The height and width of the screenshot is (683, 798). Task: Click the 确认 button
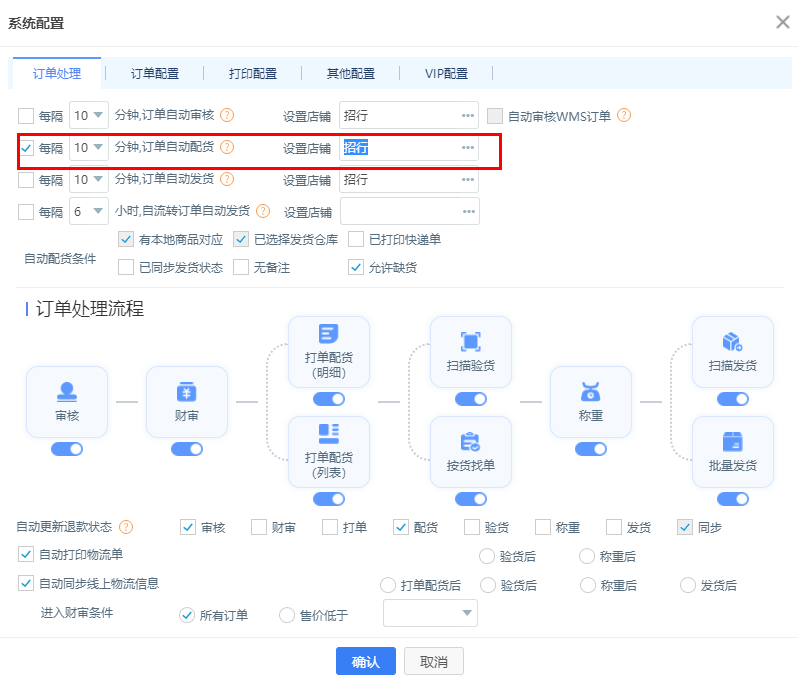click(x=366, y=662)
